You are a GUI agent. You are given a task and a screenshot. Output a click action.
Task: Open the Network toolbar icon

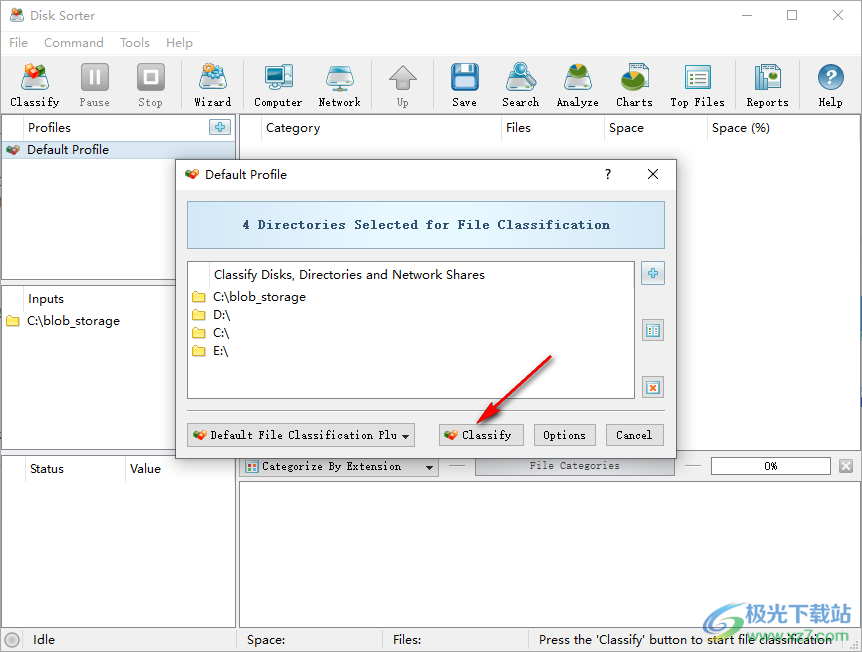click(339, 85)
